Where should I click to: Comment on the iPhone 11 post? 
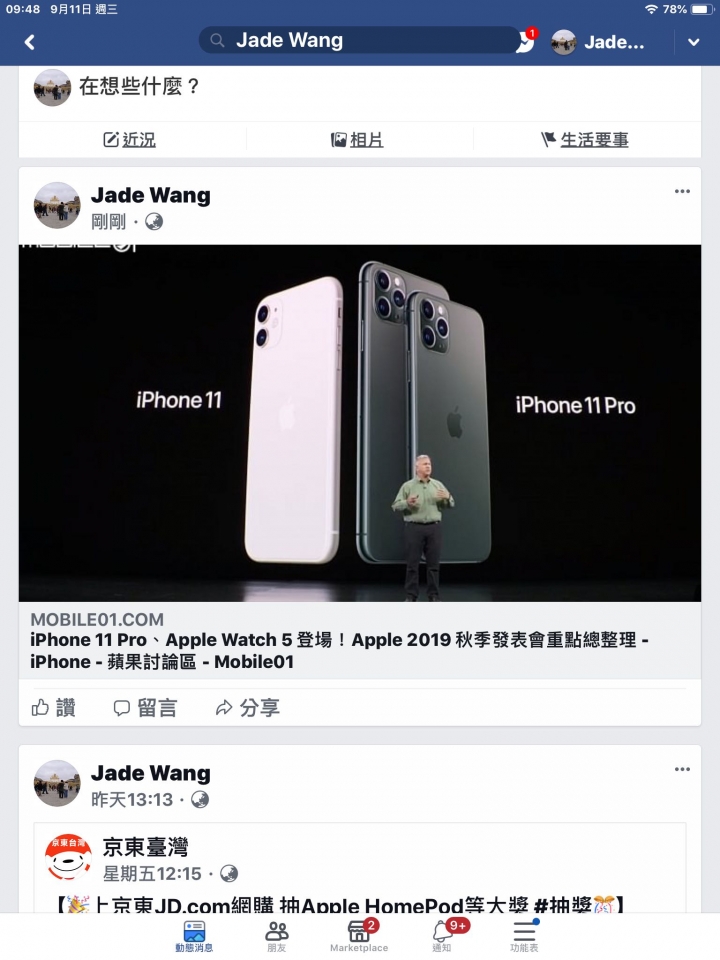coord(146,708)
